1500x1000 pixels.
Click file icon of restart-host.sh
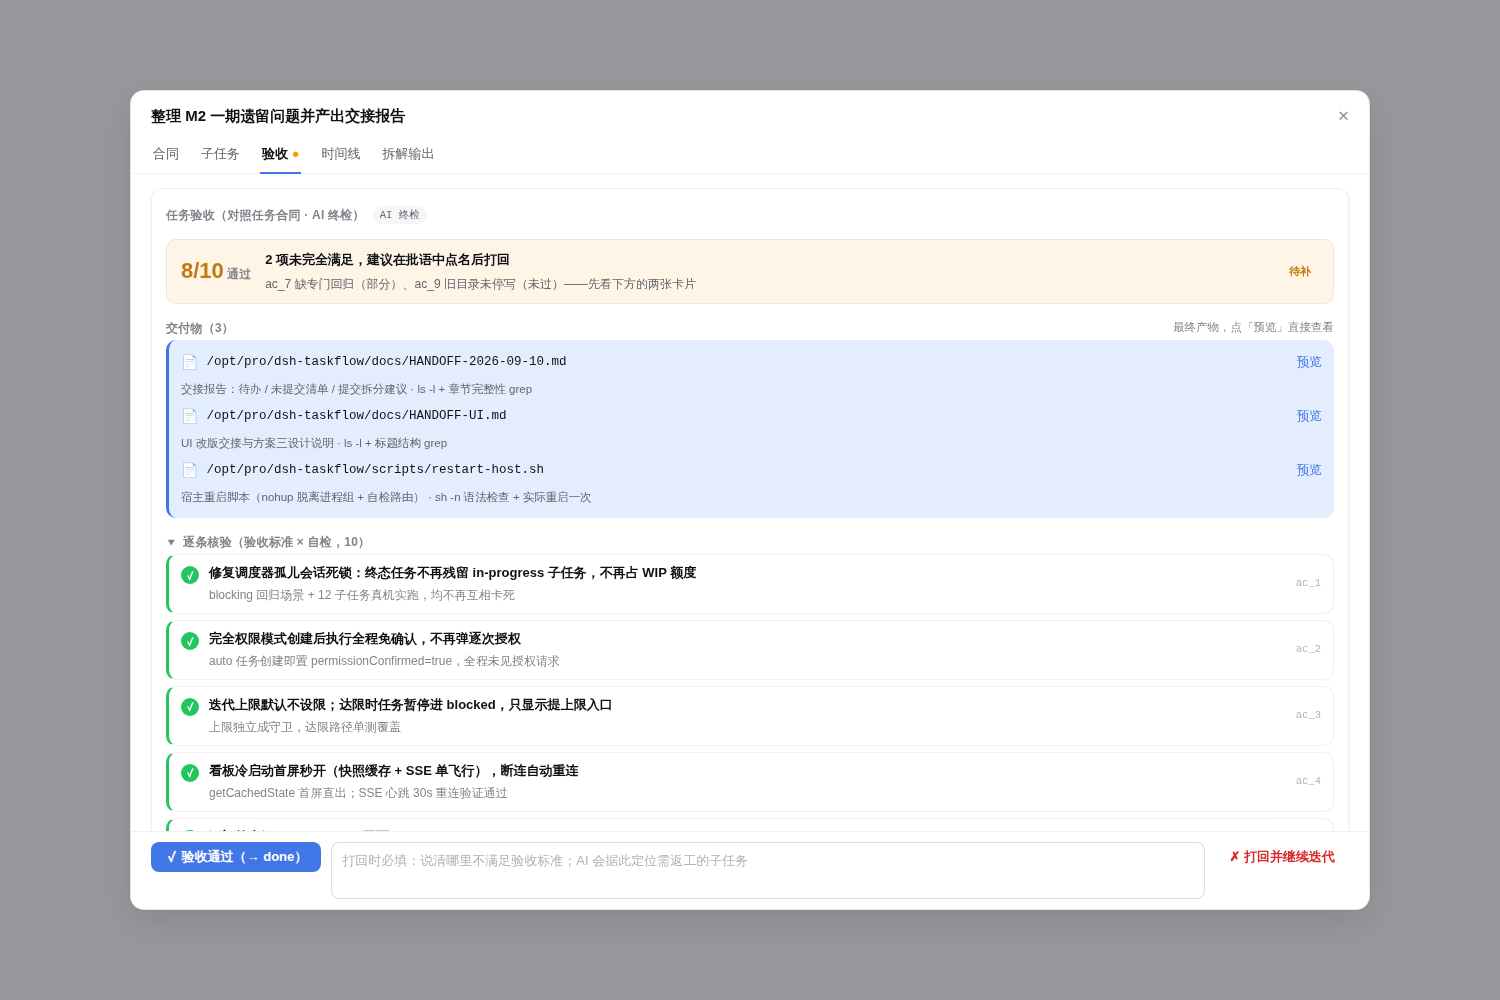point(190,470)
